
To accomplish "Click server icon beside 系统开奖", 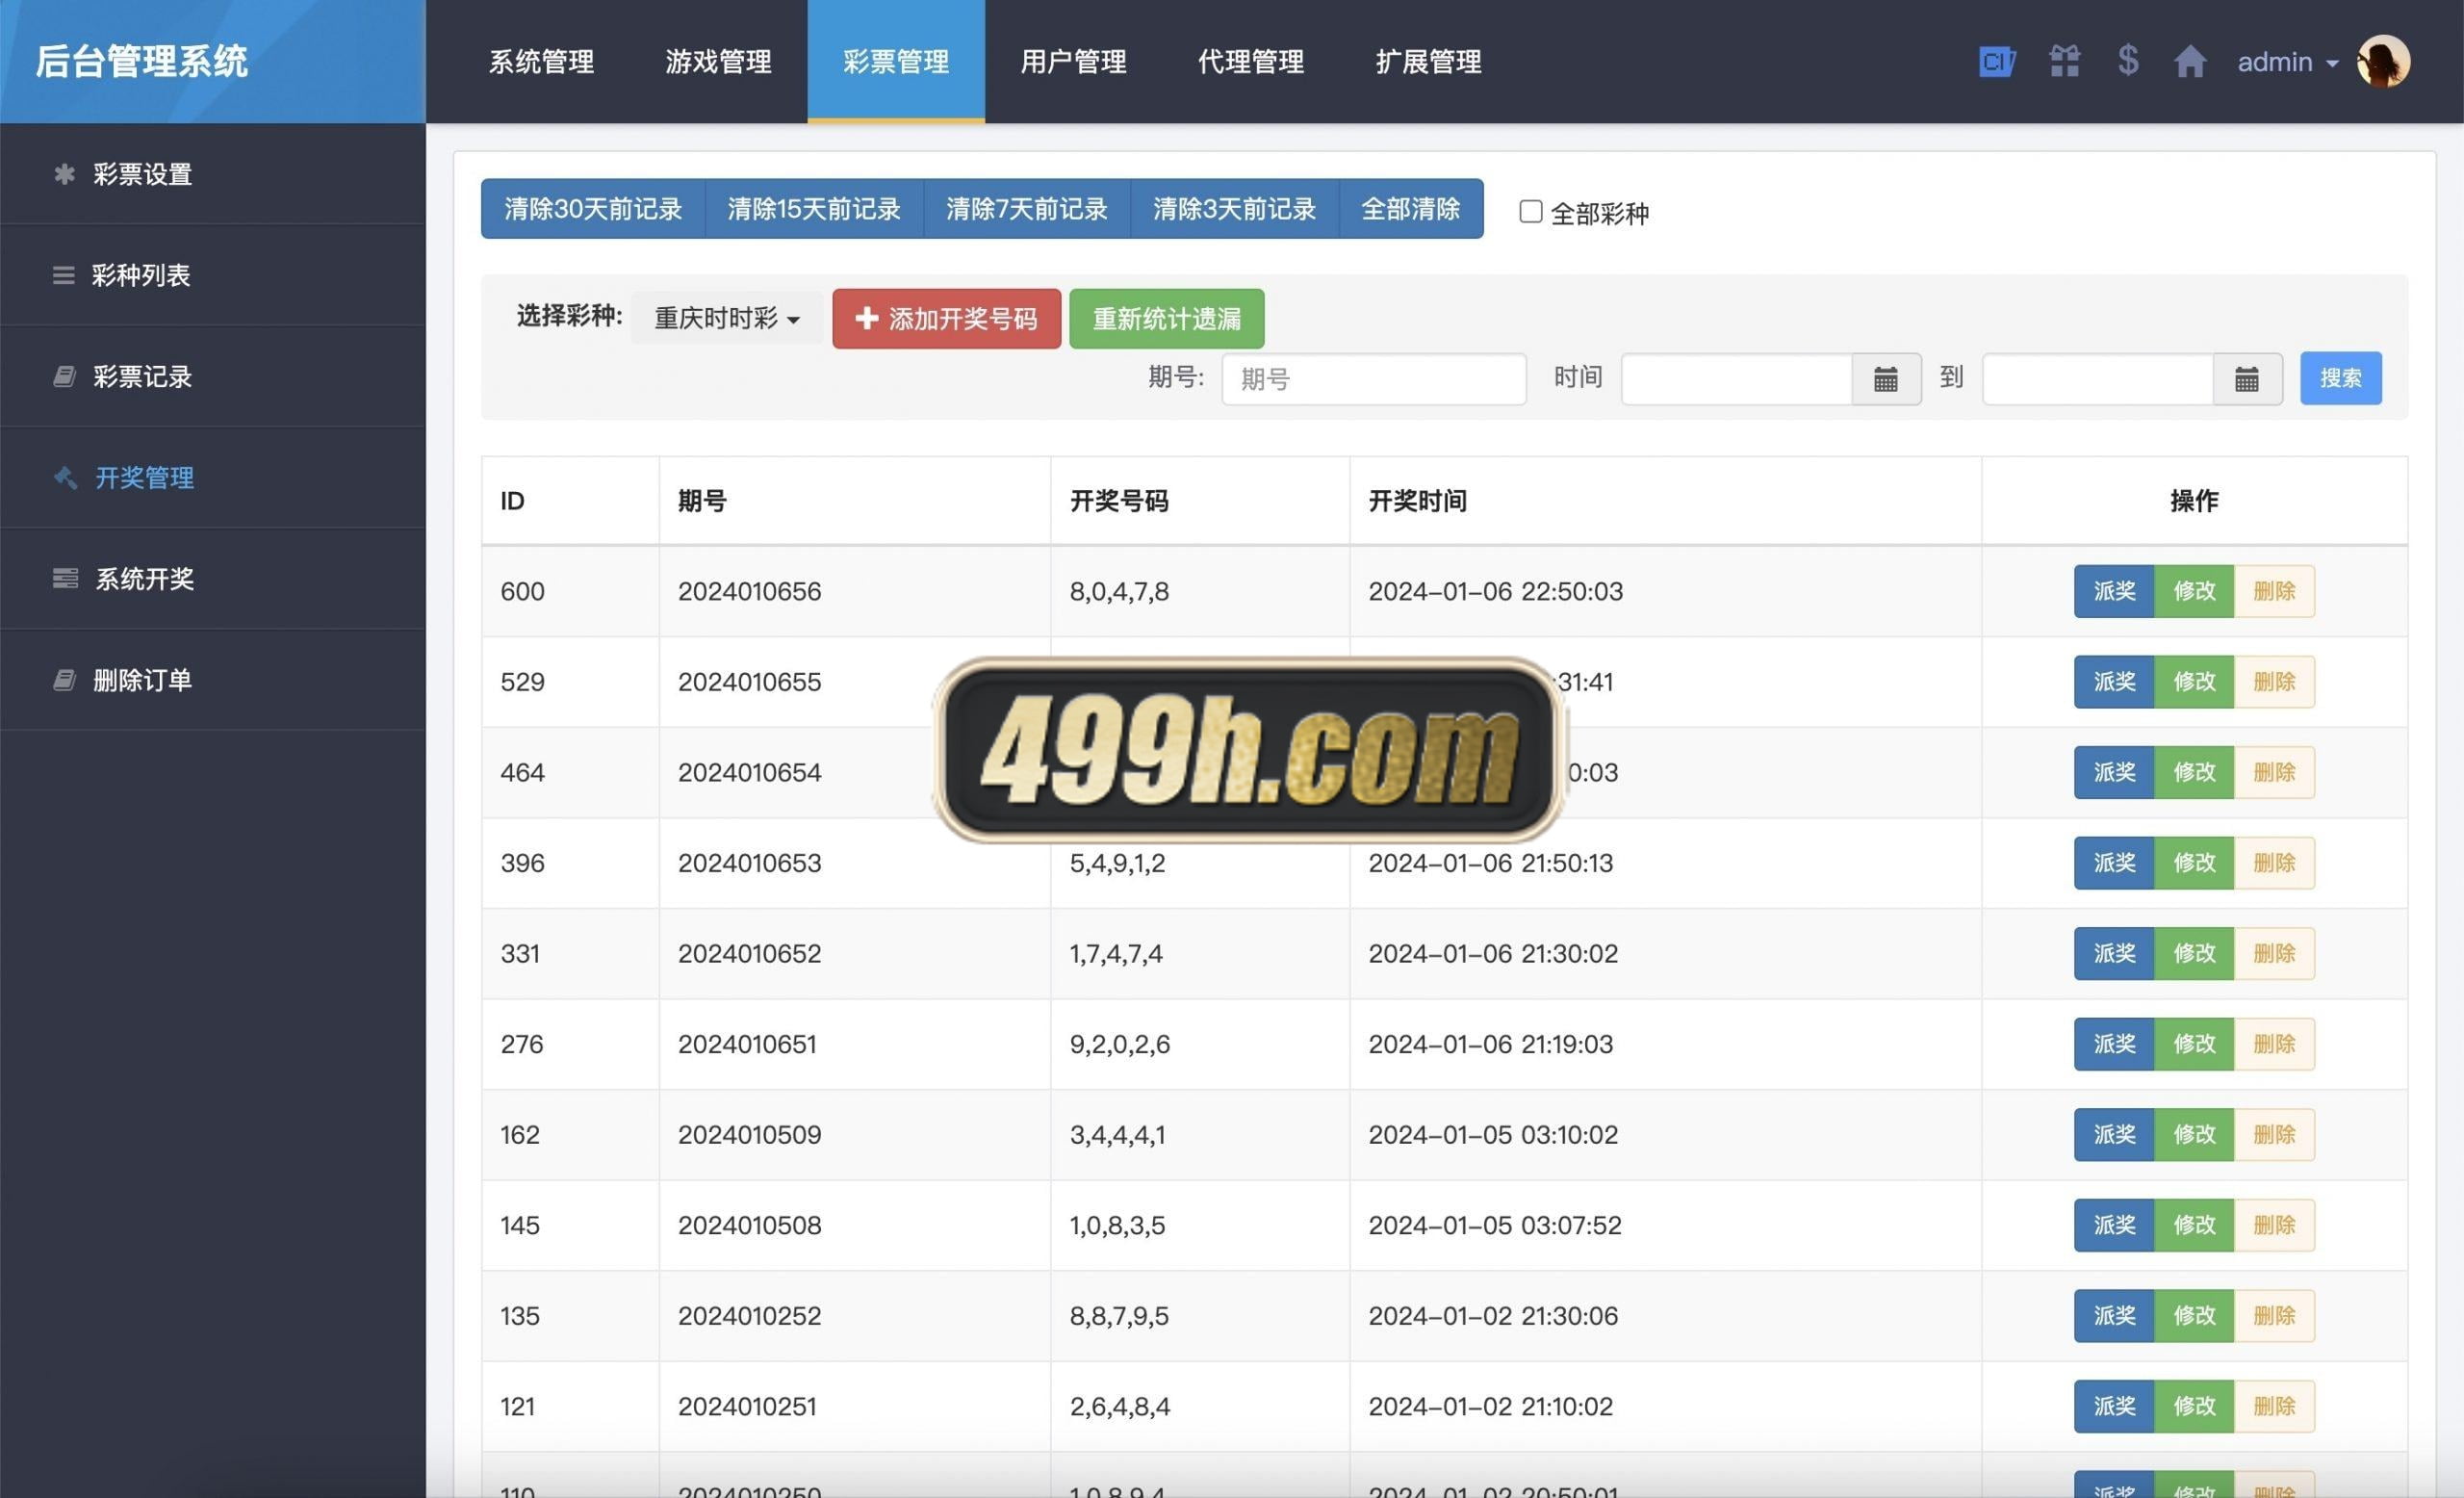I will [65, 579].
